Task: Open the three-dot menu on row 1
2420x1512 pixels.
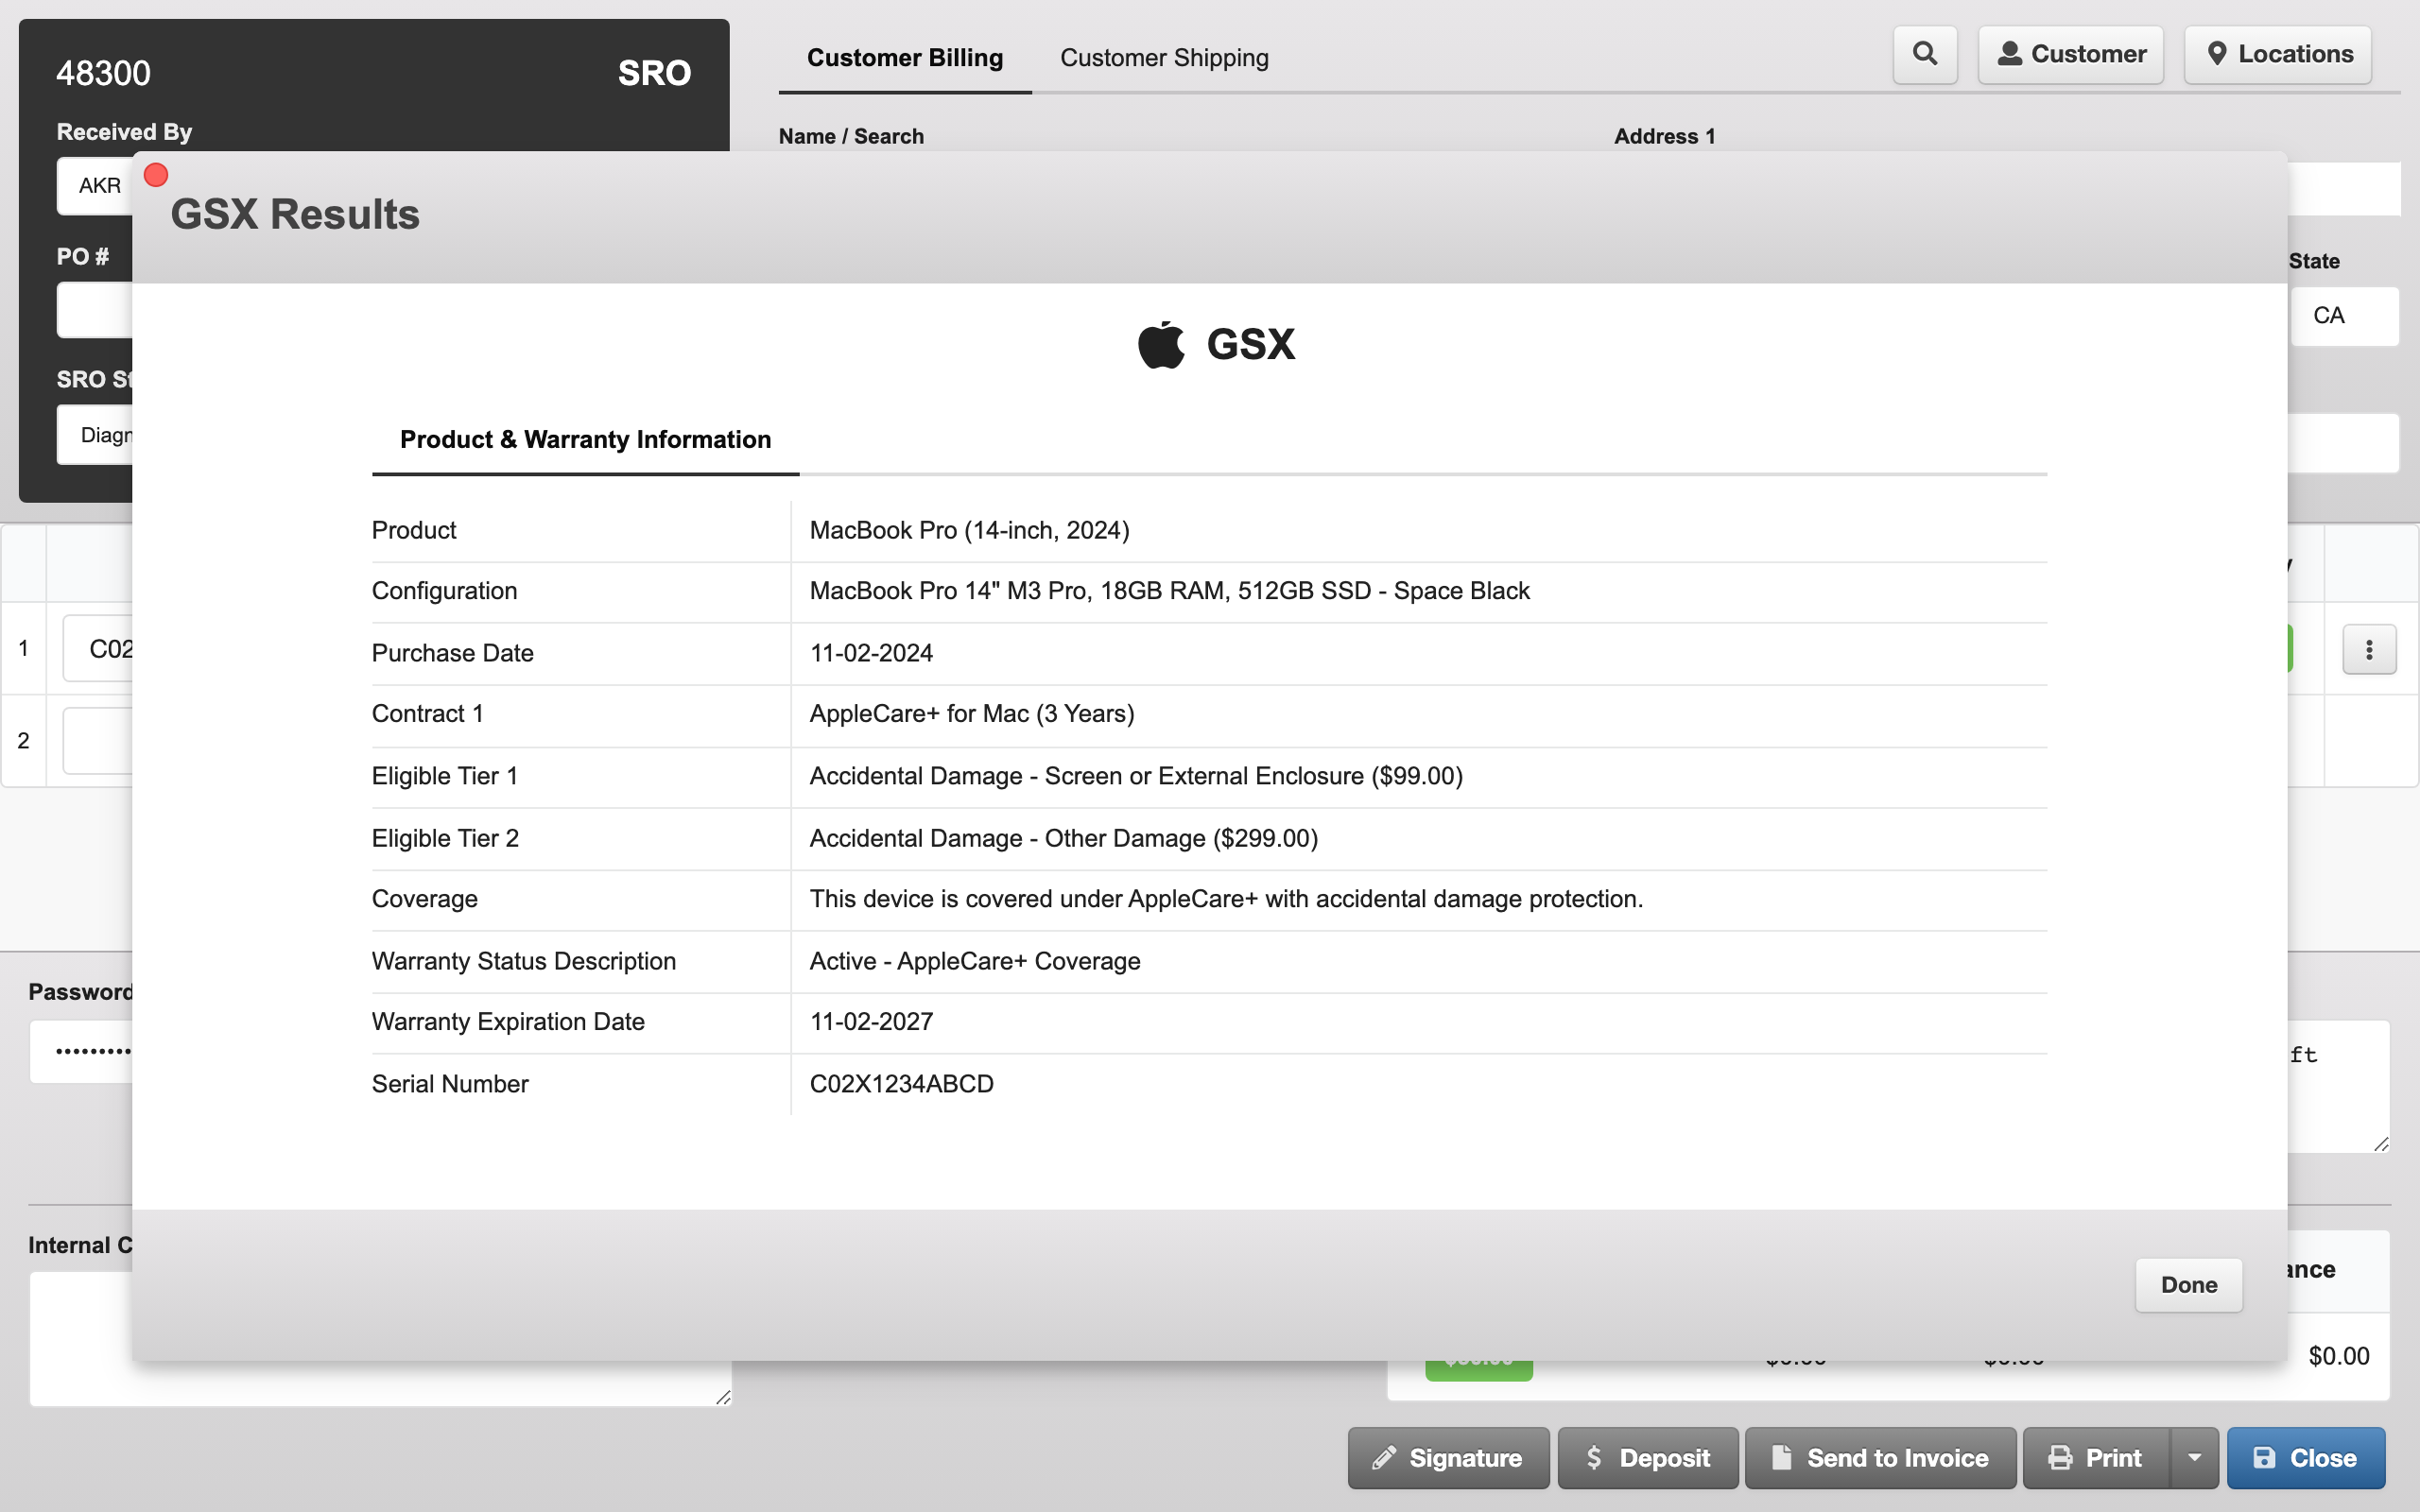Action: pos(2369,650)
